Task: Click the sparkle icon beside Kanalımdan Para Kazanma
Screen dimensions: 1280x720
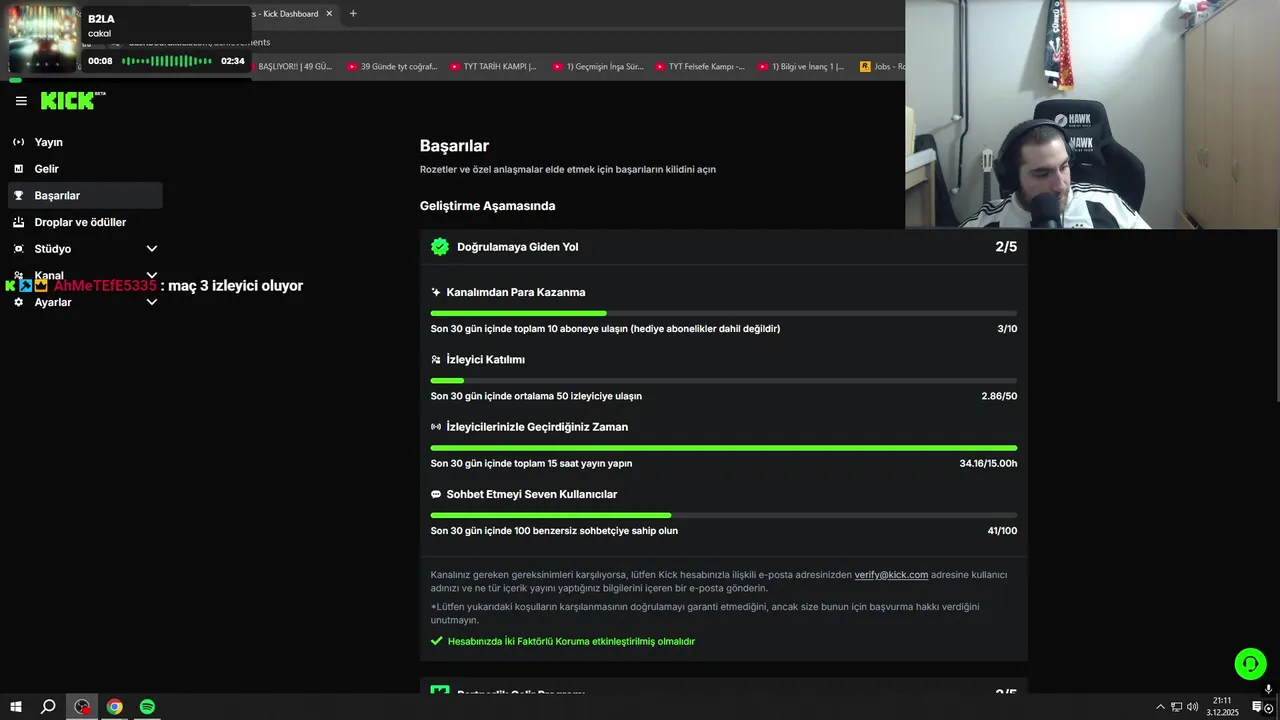Action: (x=436, y=292)
